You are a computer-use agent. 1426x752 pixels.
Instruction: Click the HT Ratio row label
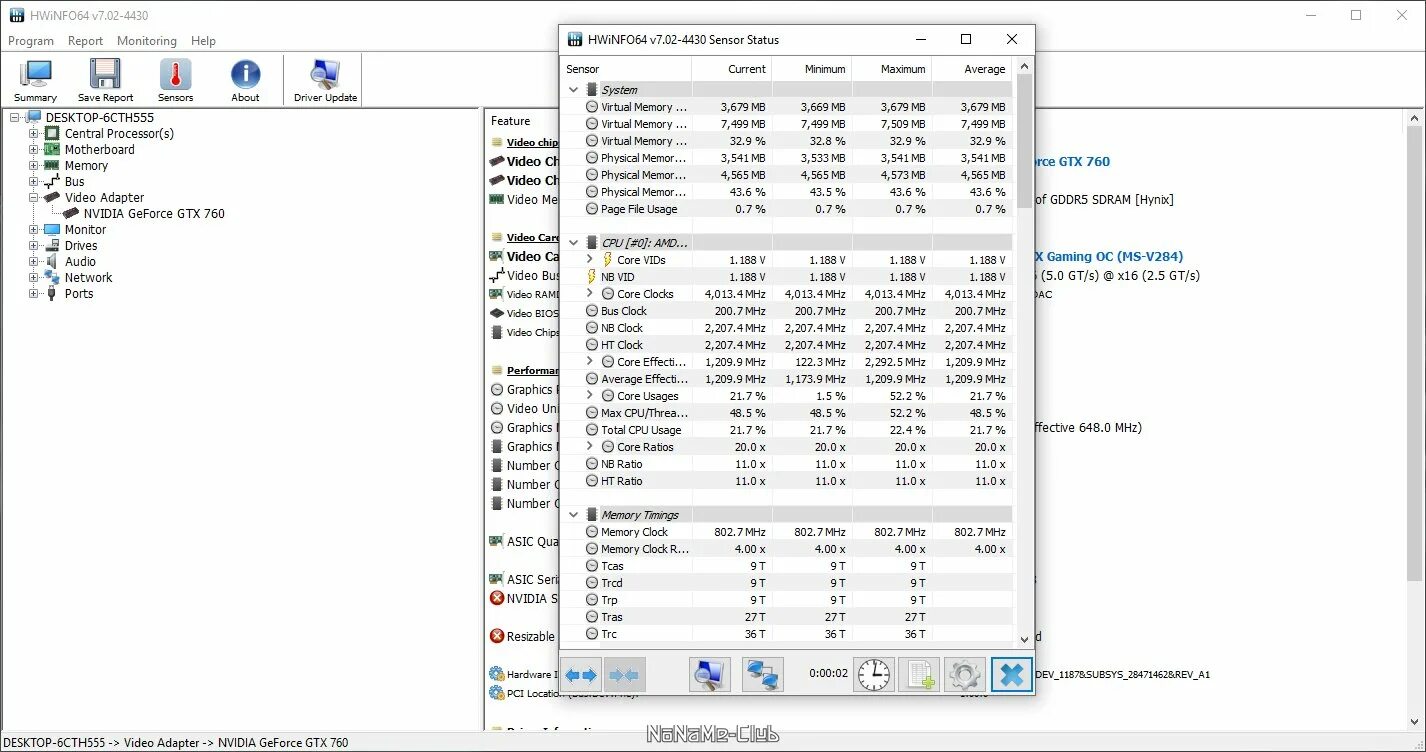pos(622,481)
